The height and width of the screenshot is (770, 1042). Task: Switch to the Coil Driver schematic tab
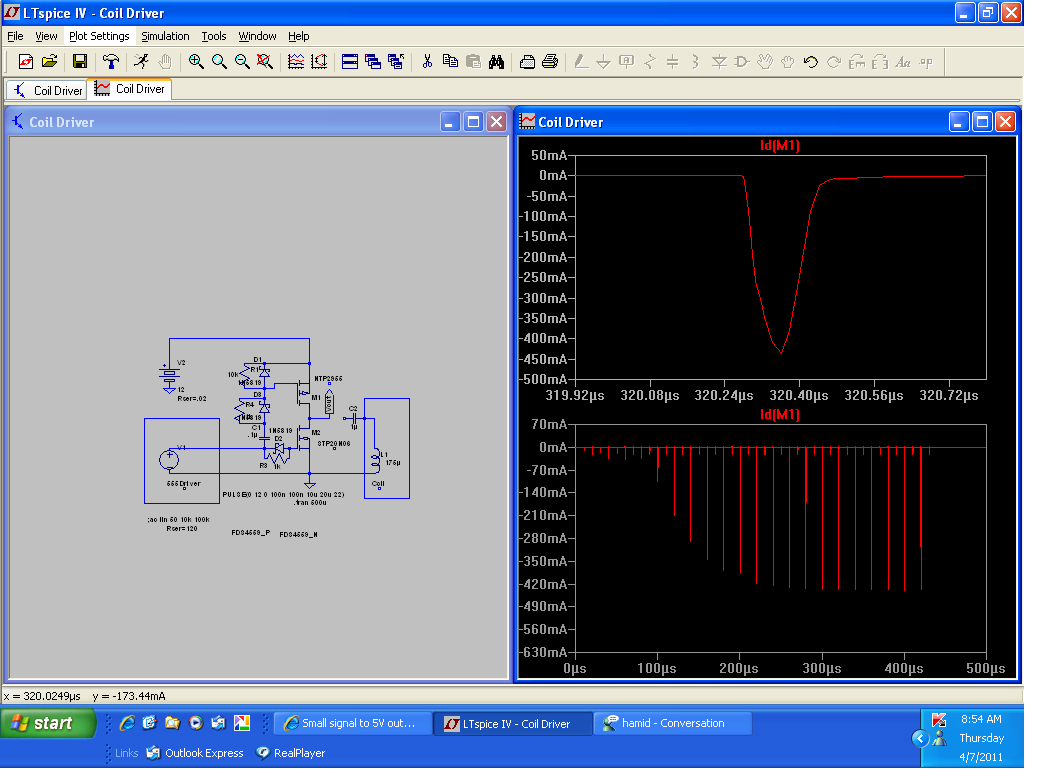click(47, 90)
